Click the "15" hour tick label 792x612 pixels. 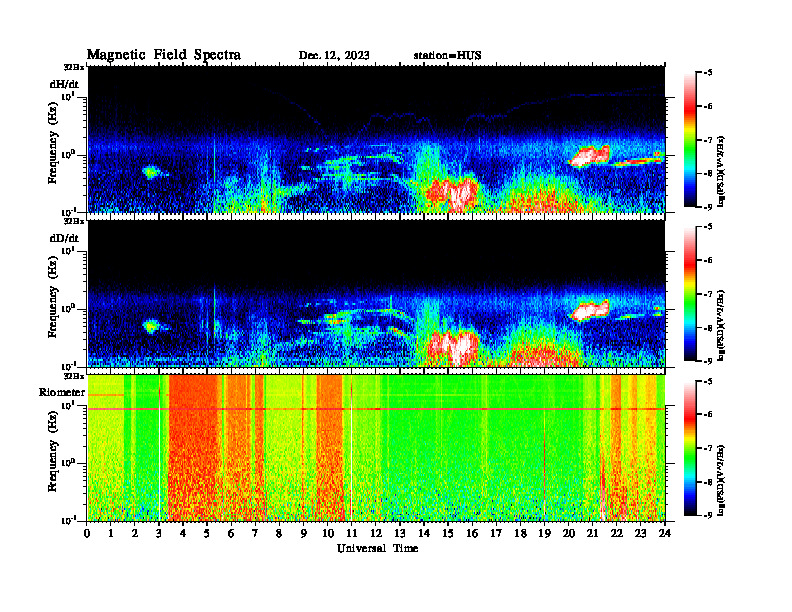click(x=448, y=533)
